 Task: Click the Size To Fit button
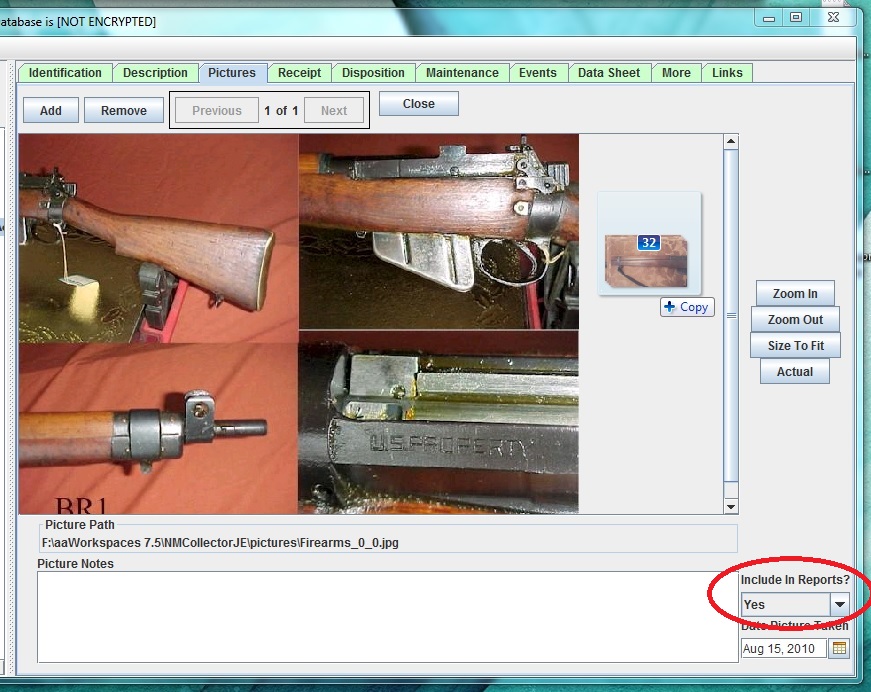tap(795, 346)
